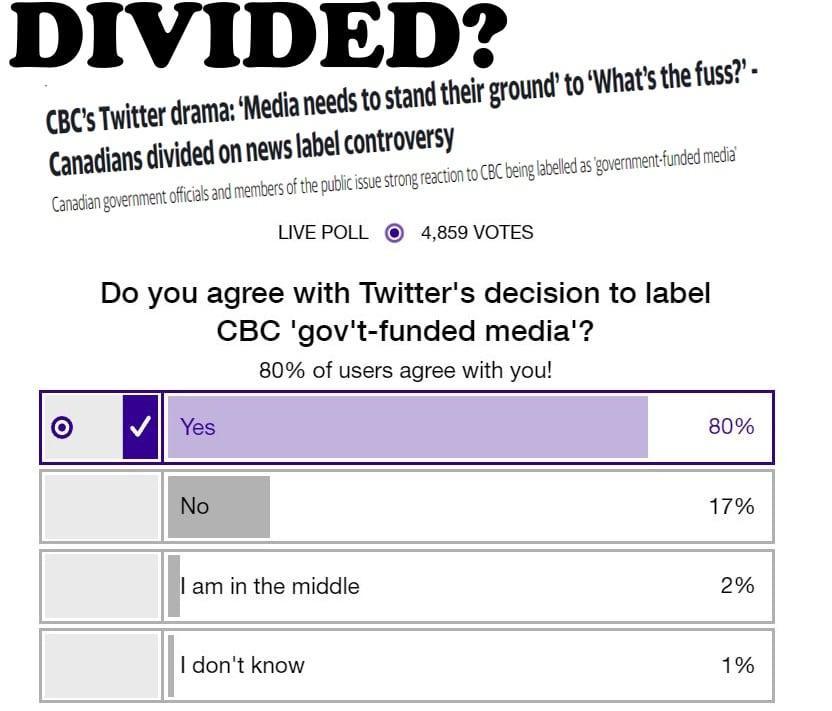
Task: Click the LIVE POLL label
Action: coord(323,232)
